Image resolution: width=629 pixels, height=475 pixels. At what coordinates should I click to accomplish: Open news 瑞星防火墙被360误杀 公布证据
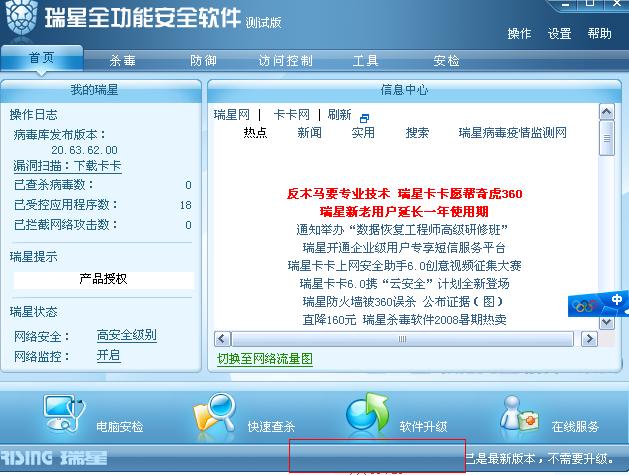[403, 302]
